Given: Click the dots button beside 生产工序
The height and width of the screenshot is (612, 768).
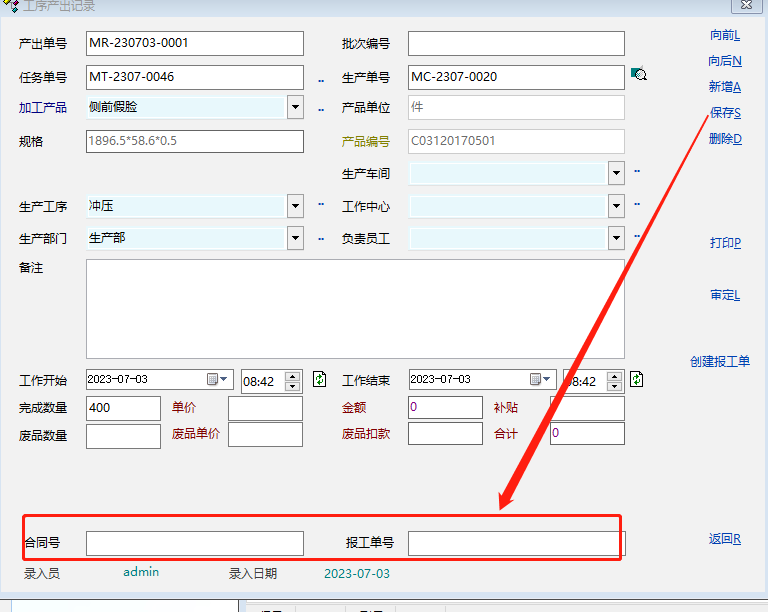Looking at the screenshot, I should 321,205.
